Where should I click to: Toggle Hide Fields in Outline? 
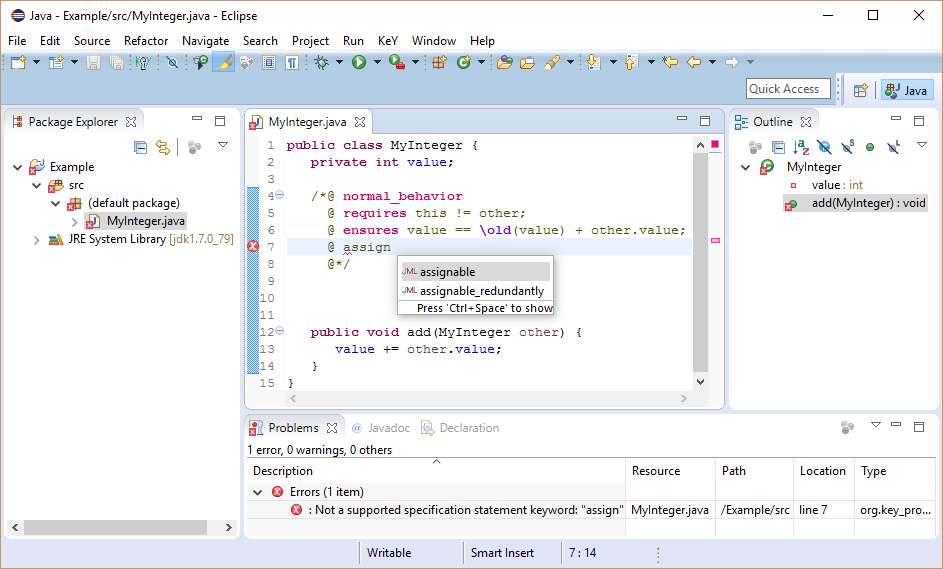tap(824, 147)
